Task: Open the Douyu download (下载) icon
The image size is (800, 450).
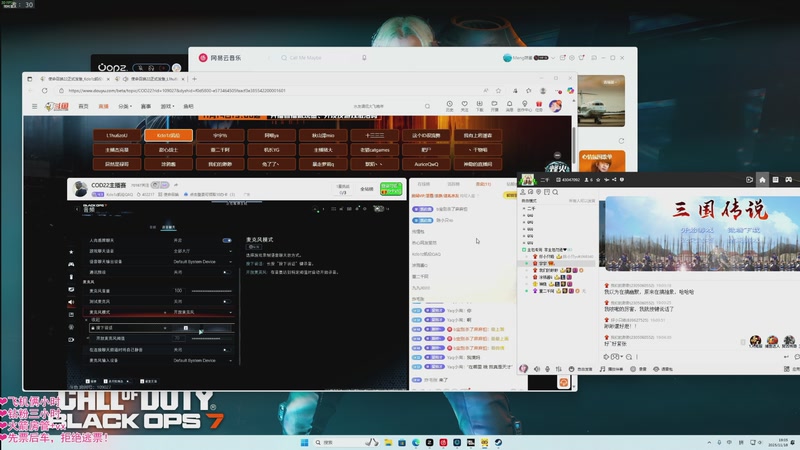Action: tap(479, 106)
